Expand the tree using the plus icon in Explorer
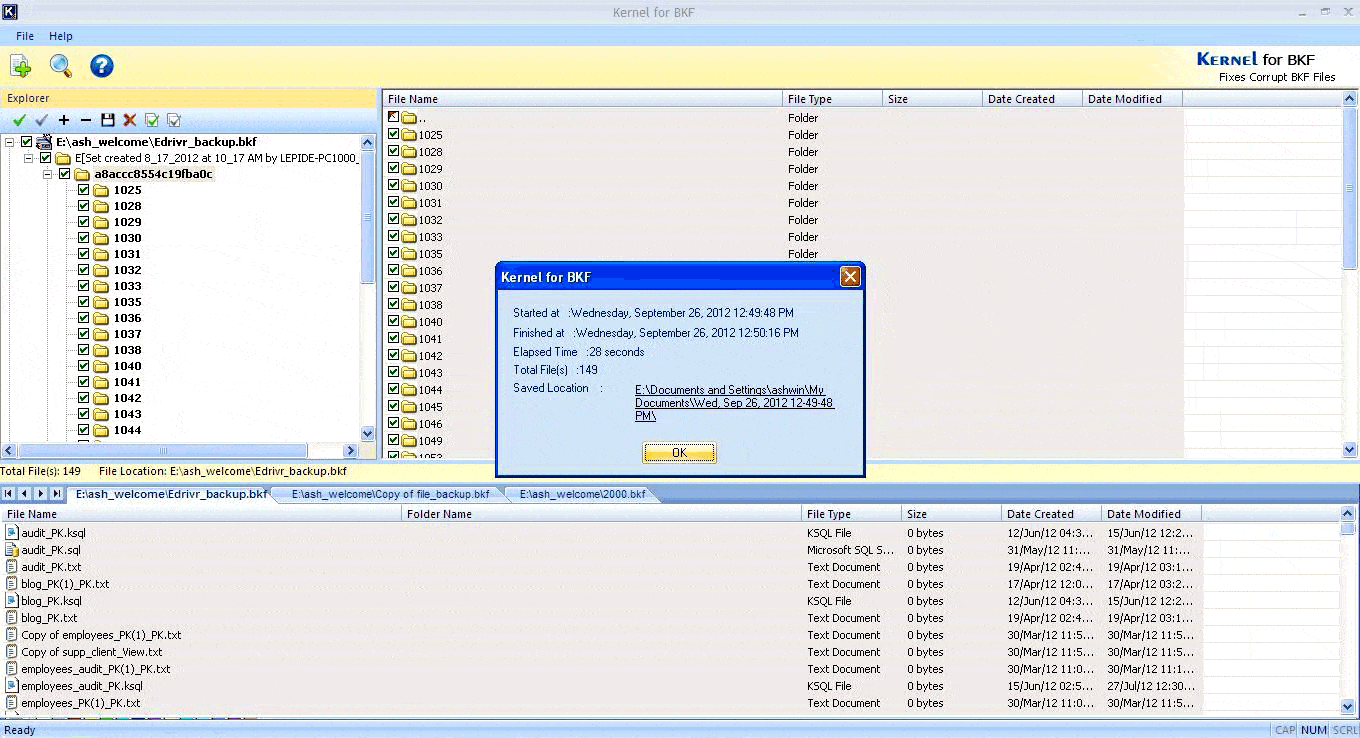Viewport: 1360px width, 738px height. point(64,120)
